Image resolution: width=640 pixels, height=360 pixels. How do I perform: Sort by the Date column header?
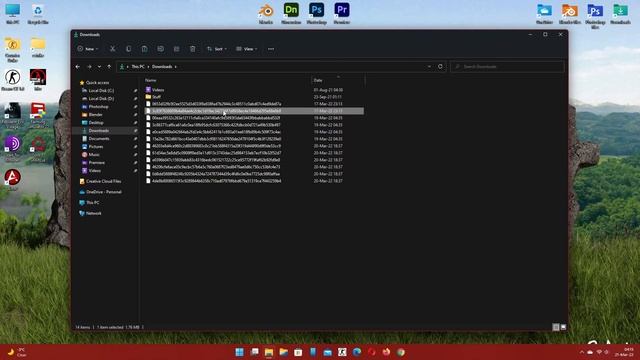318,80
